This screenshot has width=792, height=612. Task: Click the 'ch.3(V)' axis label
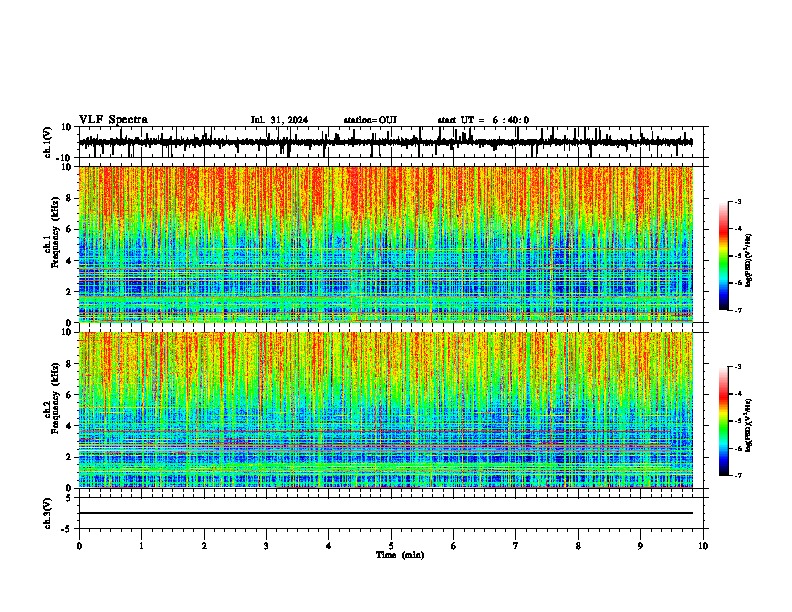pyautogui.click(x=48, y=513)
